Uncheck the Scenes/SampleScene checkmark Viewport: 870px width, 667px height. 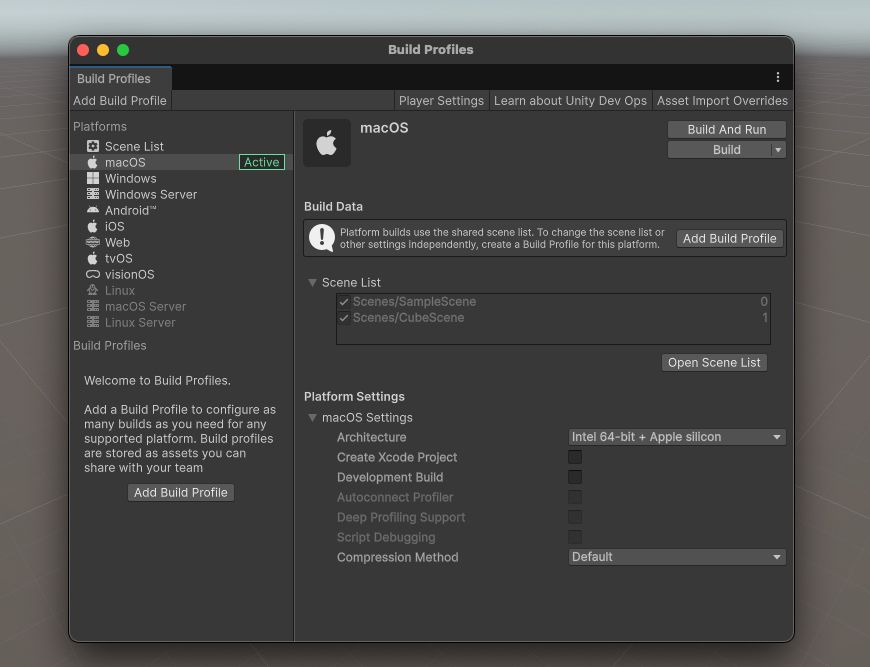point(344,302)
